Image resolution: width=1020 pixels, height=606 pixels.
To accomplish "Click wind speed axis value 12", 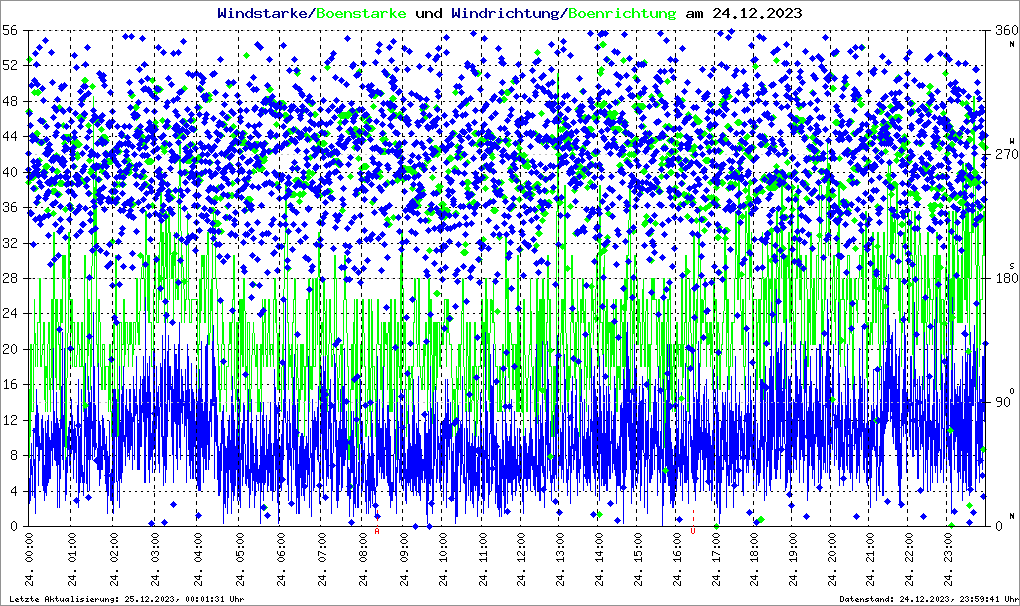I will [9, 420].
